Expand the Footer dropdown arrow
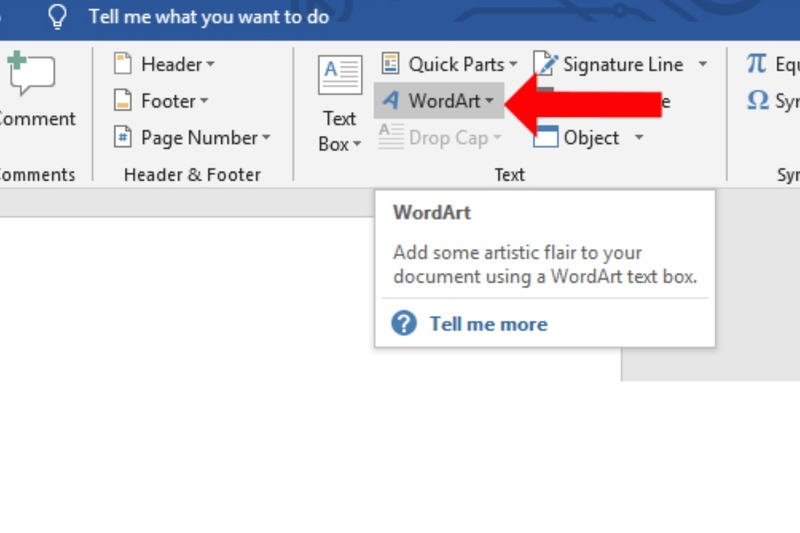 pyautogui.click(x=204, y=100)
